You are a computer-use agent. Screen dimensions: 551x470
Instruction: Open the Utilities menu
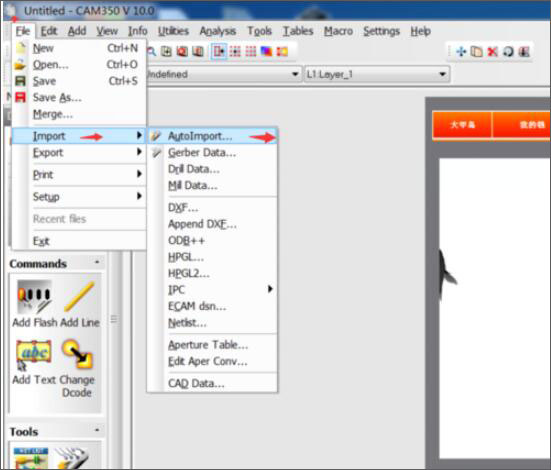(x=173, y=31)
